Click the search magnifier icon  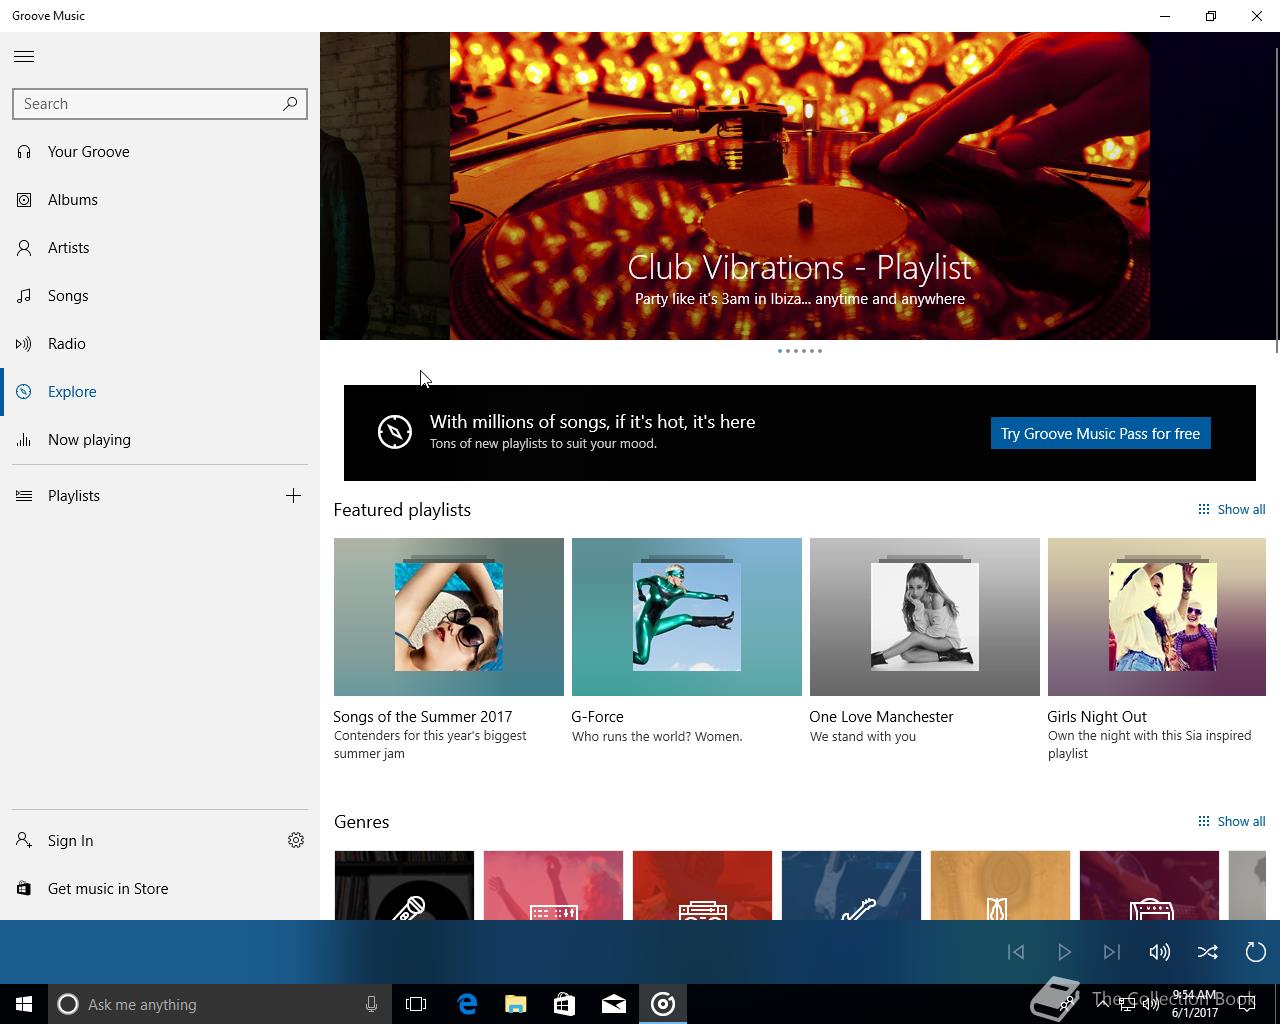[290, 103]
